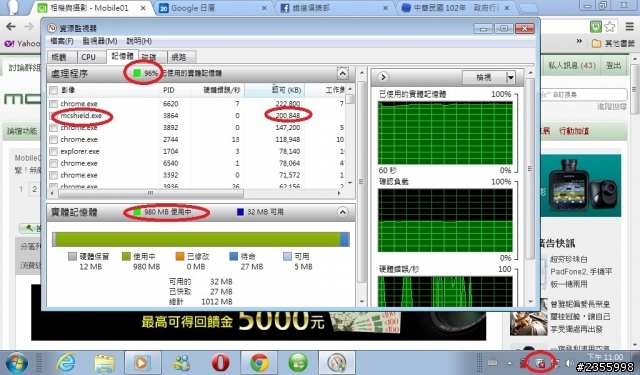
Task: Open Chrome's hamburger menu
Action: tap(630, 27)
